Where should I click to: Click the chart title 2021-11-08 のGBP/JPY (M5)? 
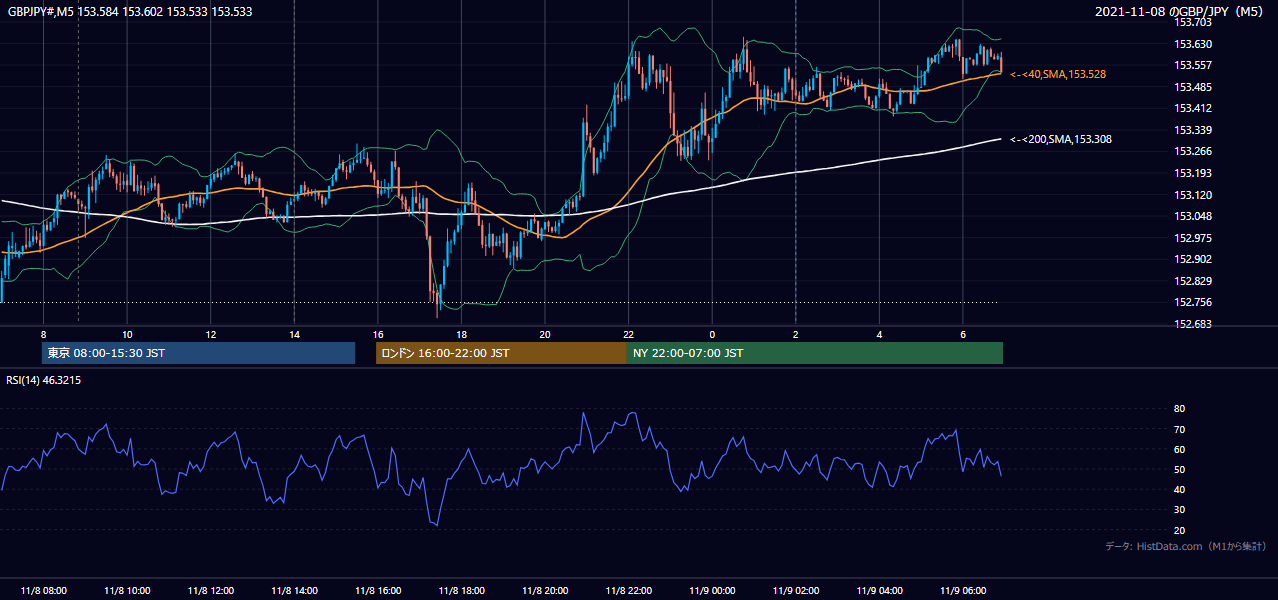[x=1180, y=12]
